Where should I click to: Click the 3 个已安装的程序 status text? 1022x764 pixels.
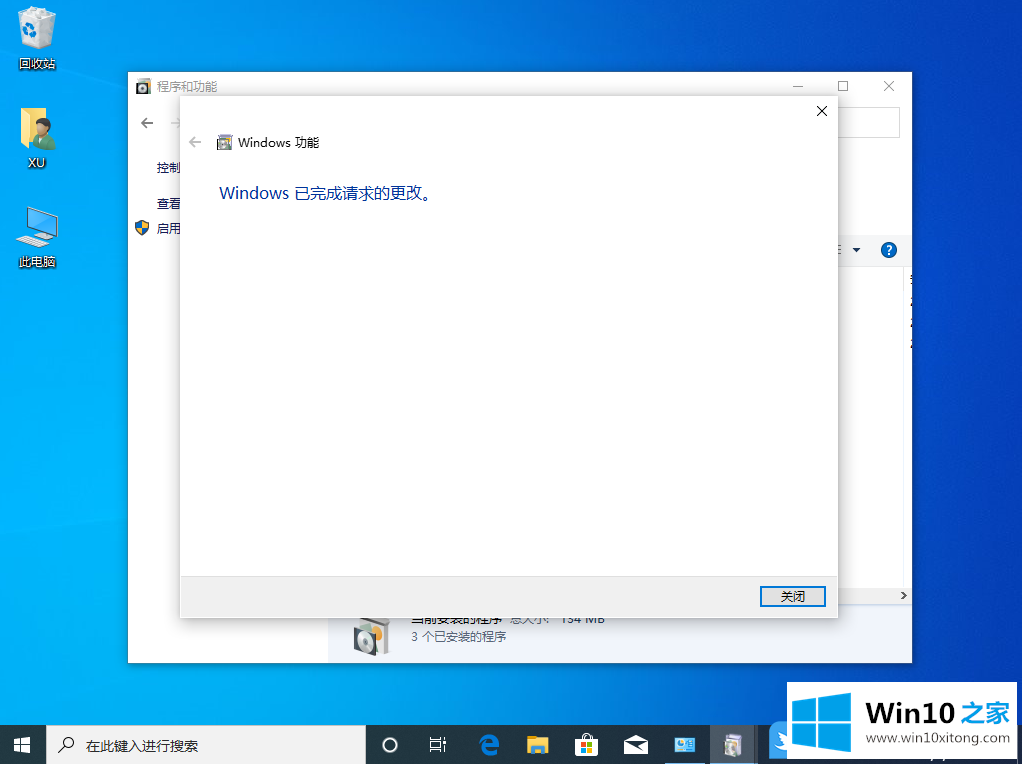pos(458,636)
